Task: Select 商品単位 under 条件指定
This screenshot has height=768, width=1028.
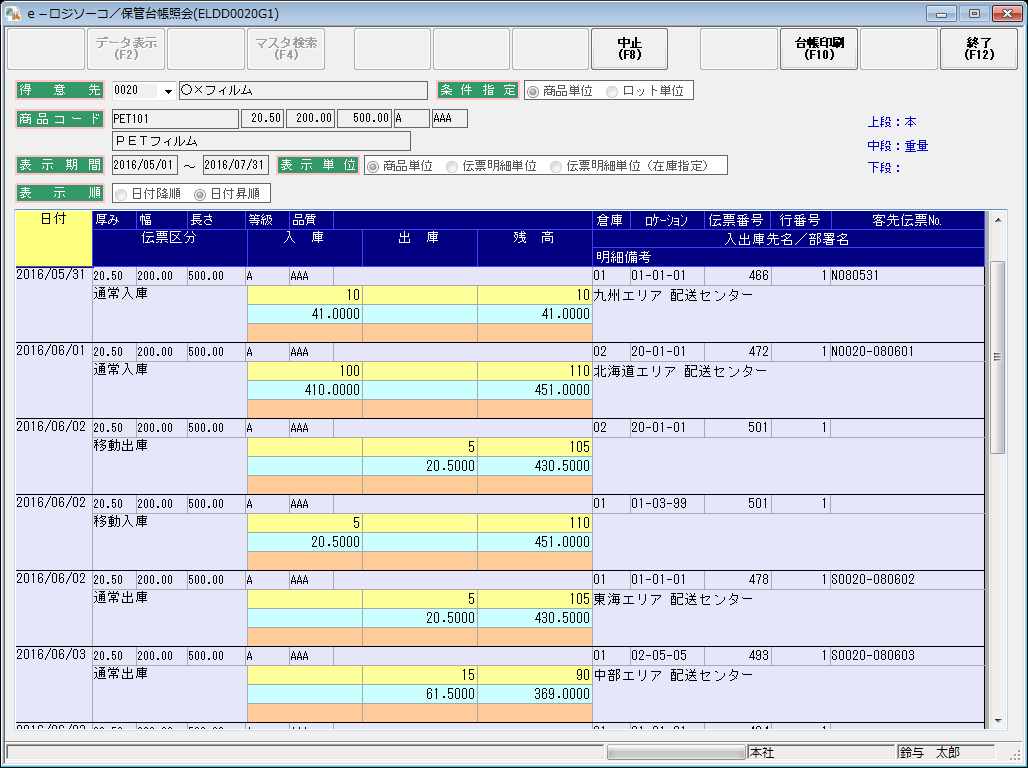Action: [533, 91]
